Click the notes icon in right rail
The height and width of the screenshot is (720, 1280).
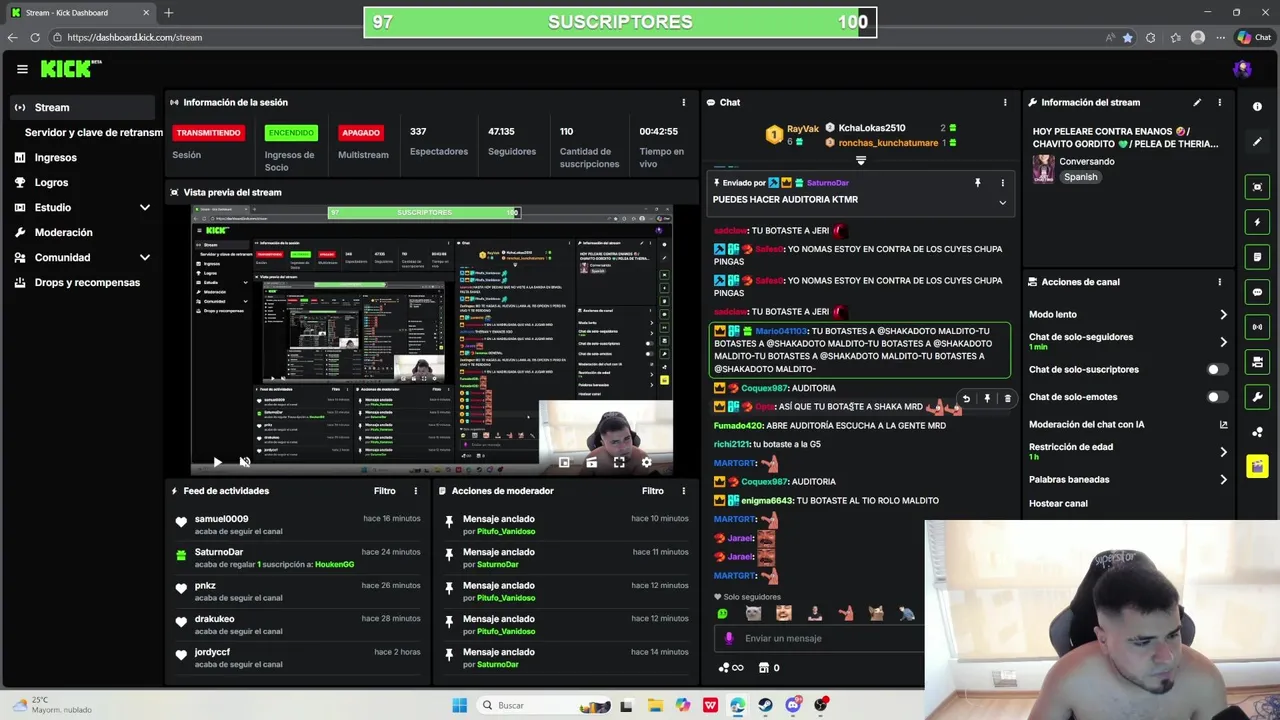pyautogui.click(x=1257, y=257)
